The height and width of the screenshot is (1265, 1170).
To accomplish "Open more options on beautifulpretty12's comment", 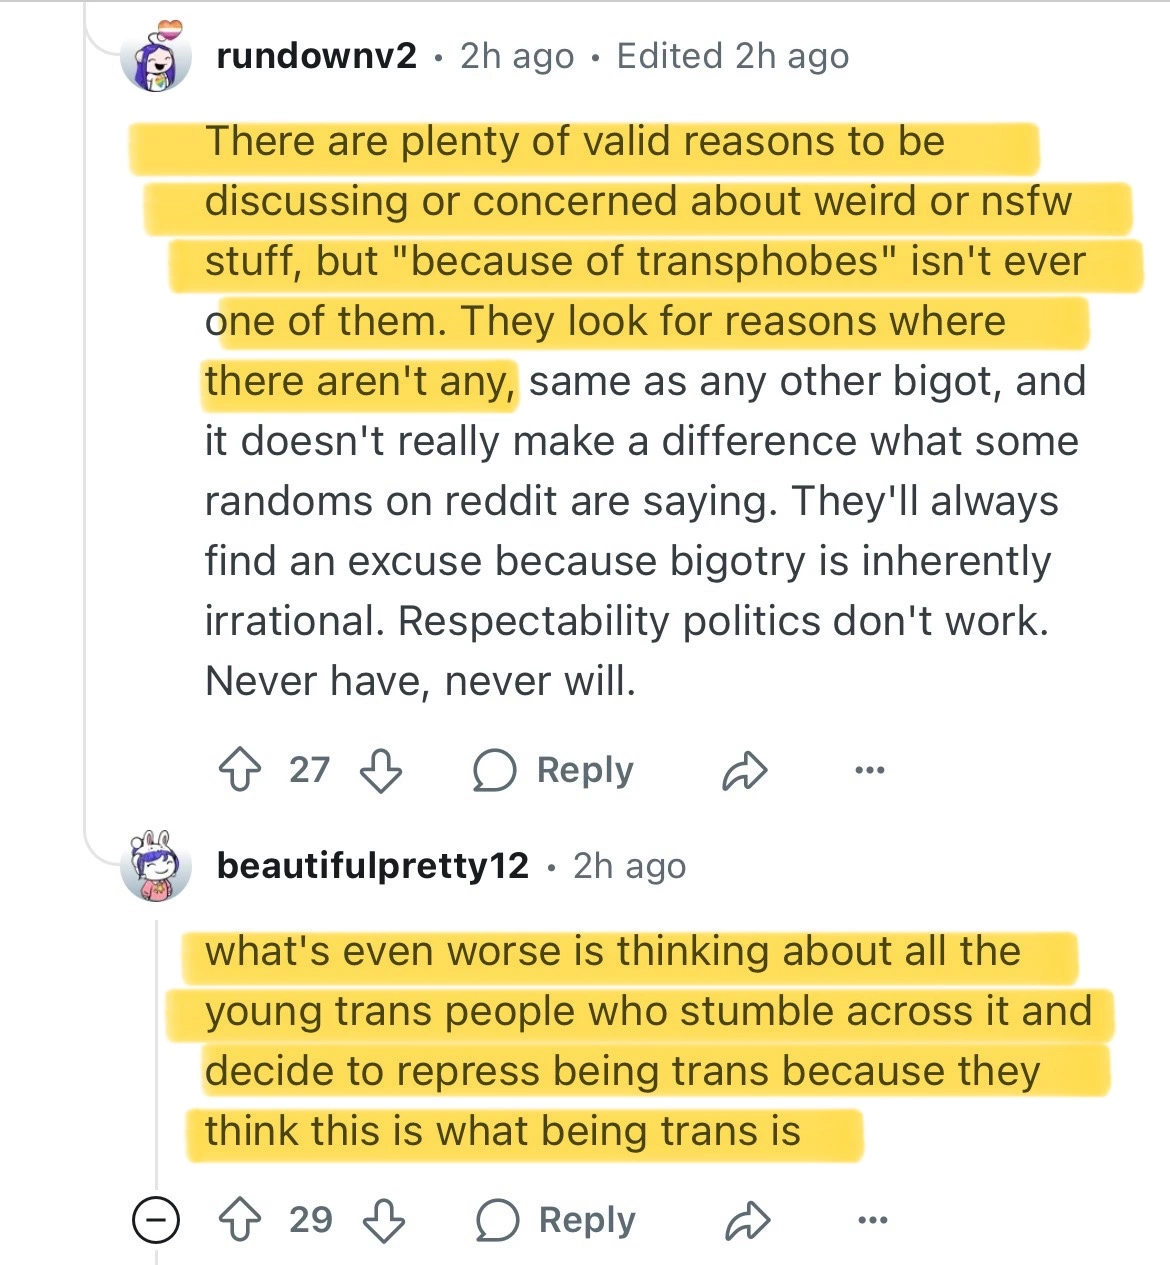I will [x=872, y=1220].
